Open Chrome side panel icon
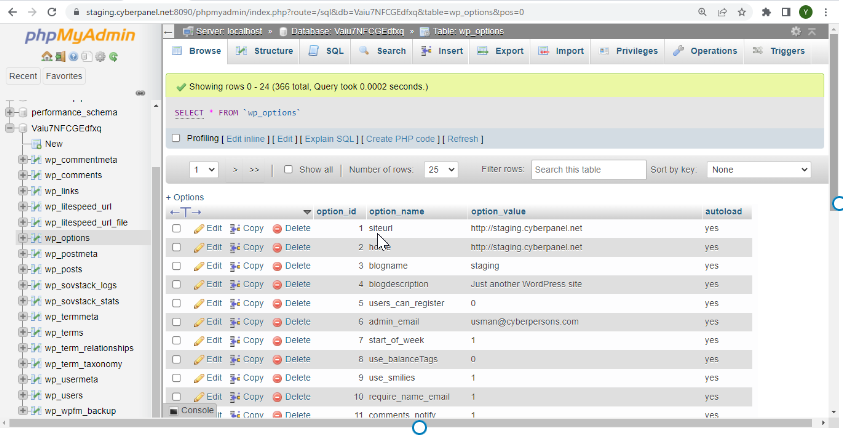The image size is (843, 435). click(785, 12)
